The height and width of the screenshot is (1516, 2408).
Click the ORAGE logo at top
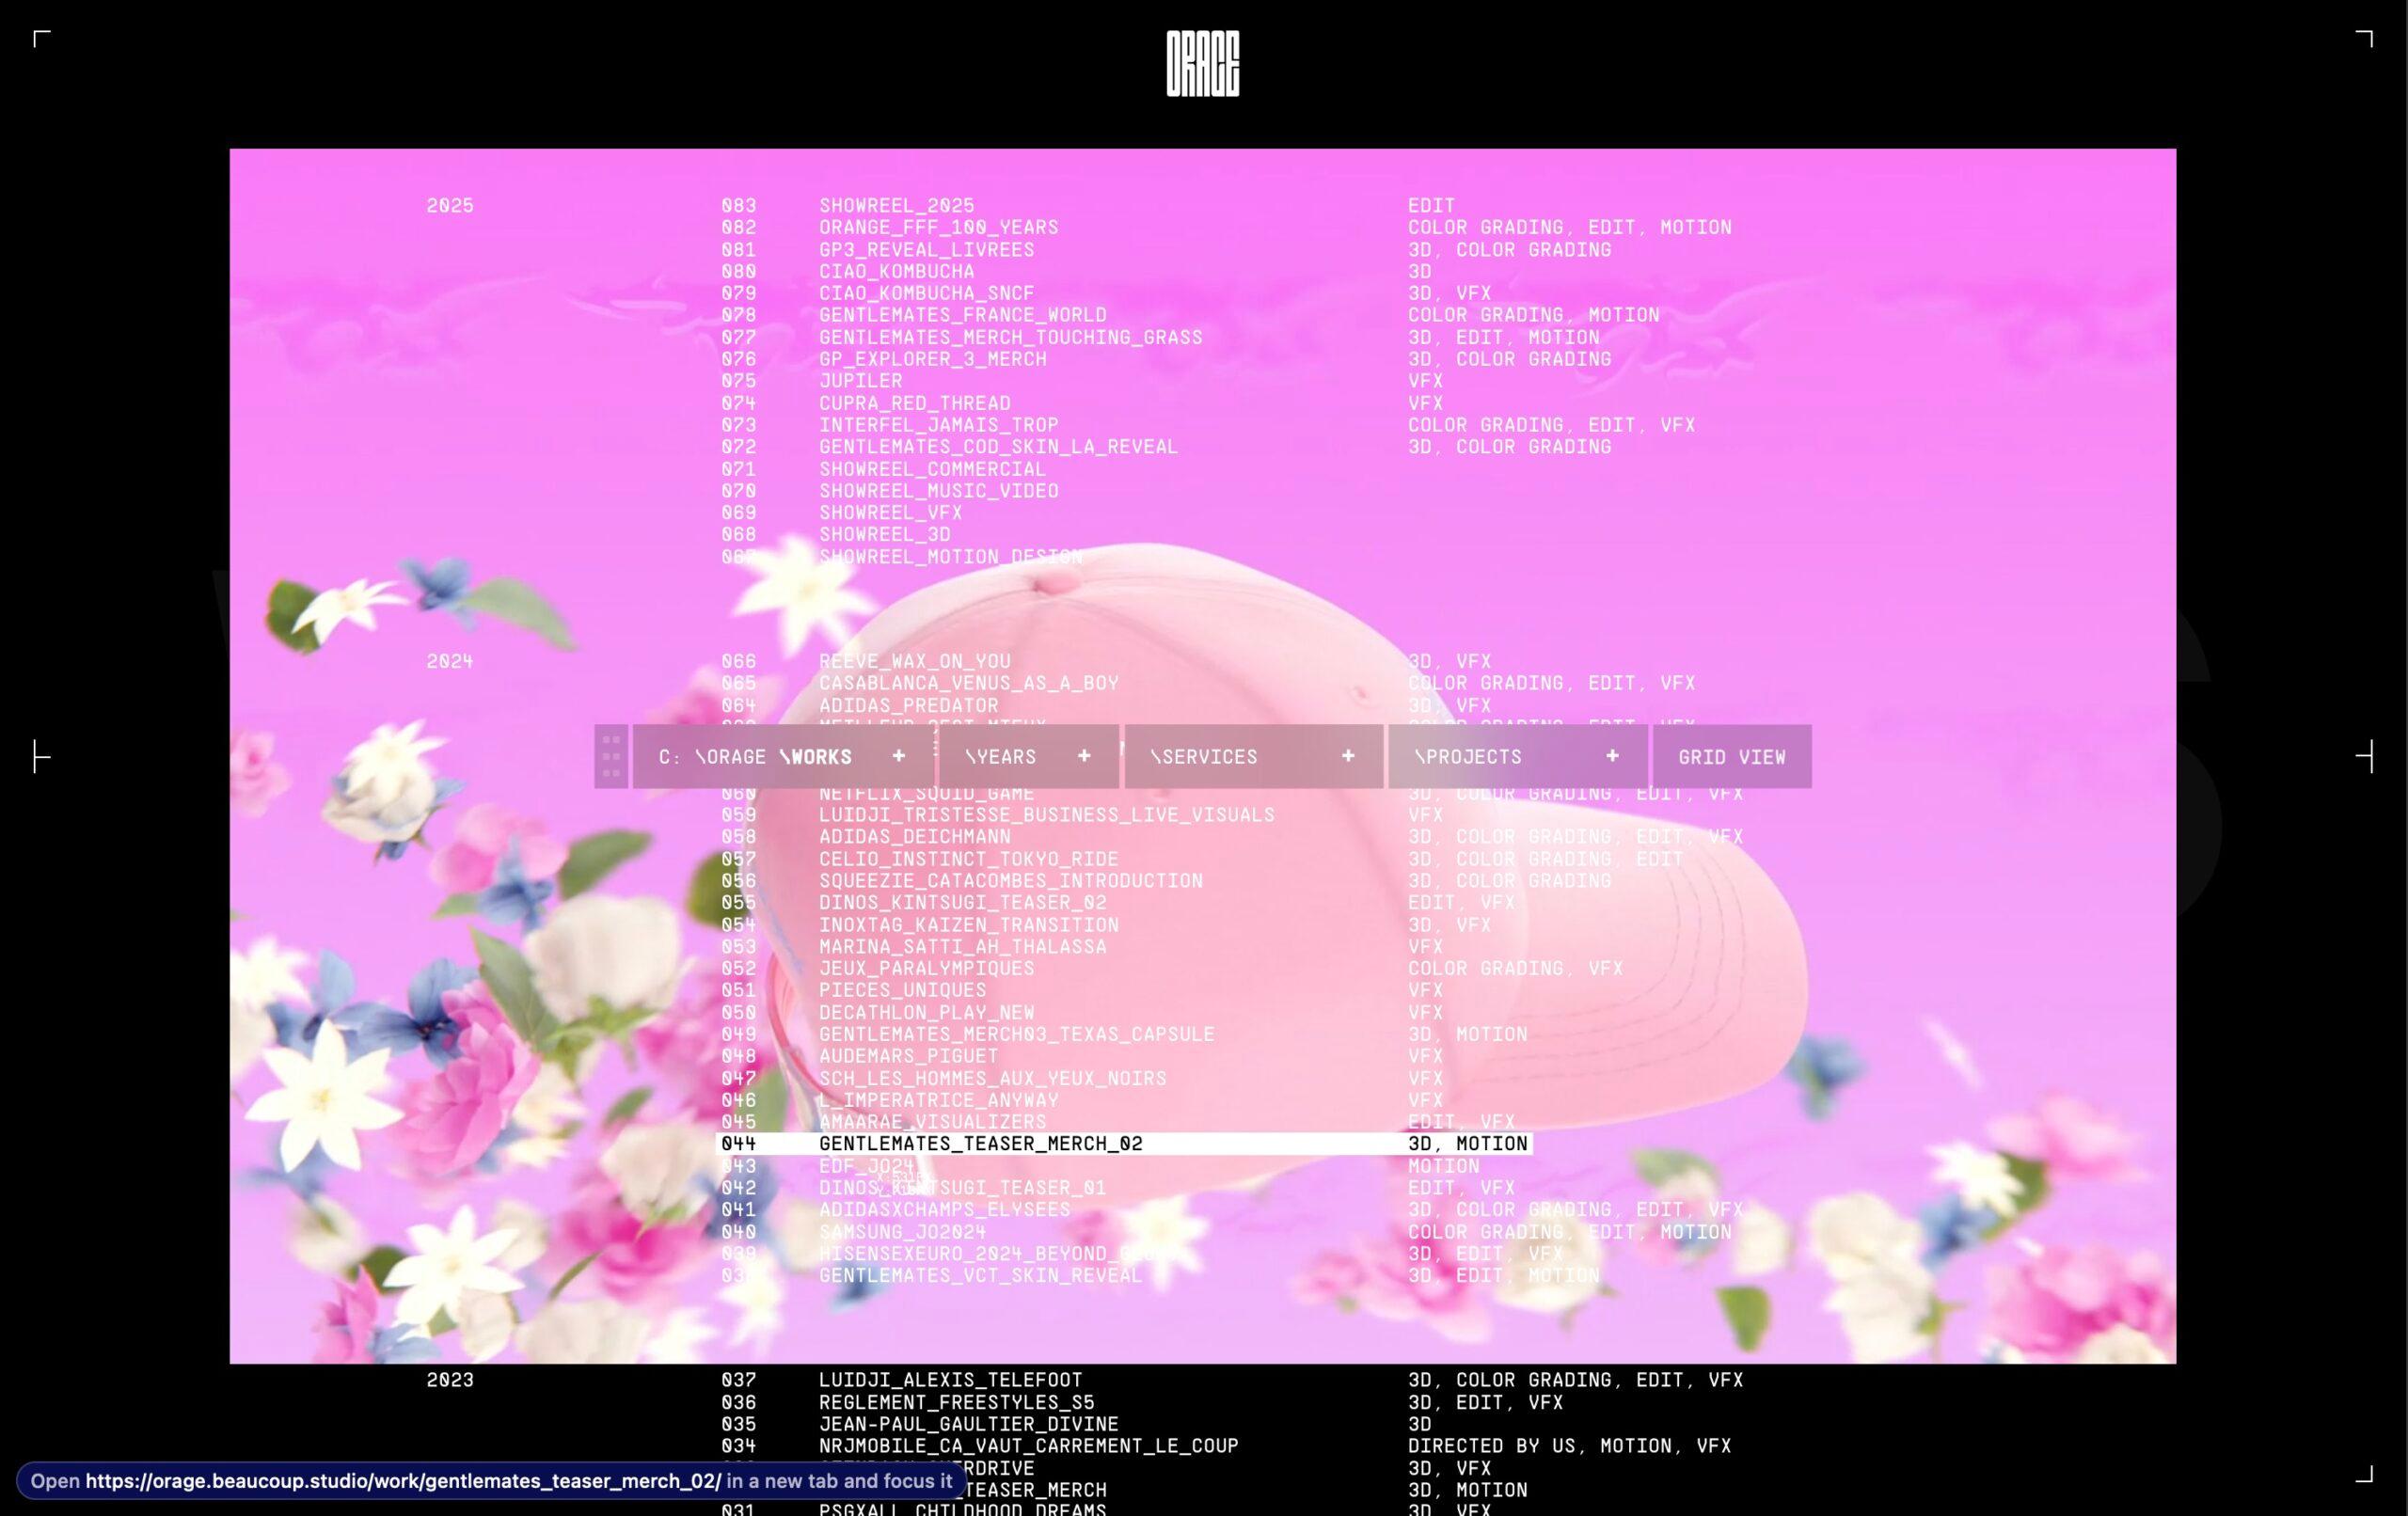pos(1202,64)
